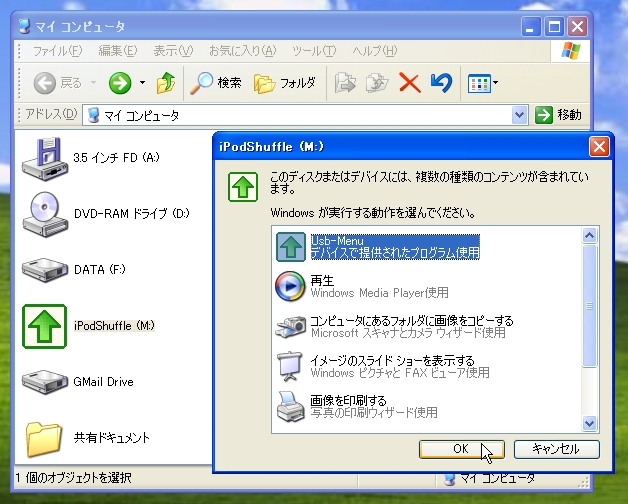
Task: Click the action list scroll down arrow
Action: (589, 423)
